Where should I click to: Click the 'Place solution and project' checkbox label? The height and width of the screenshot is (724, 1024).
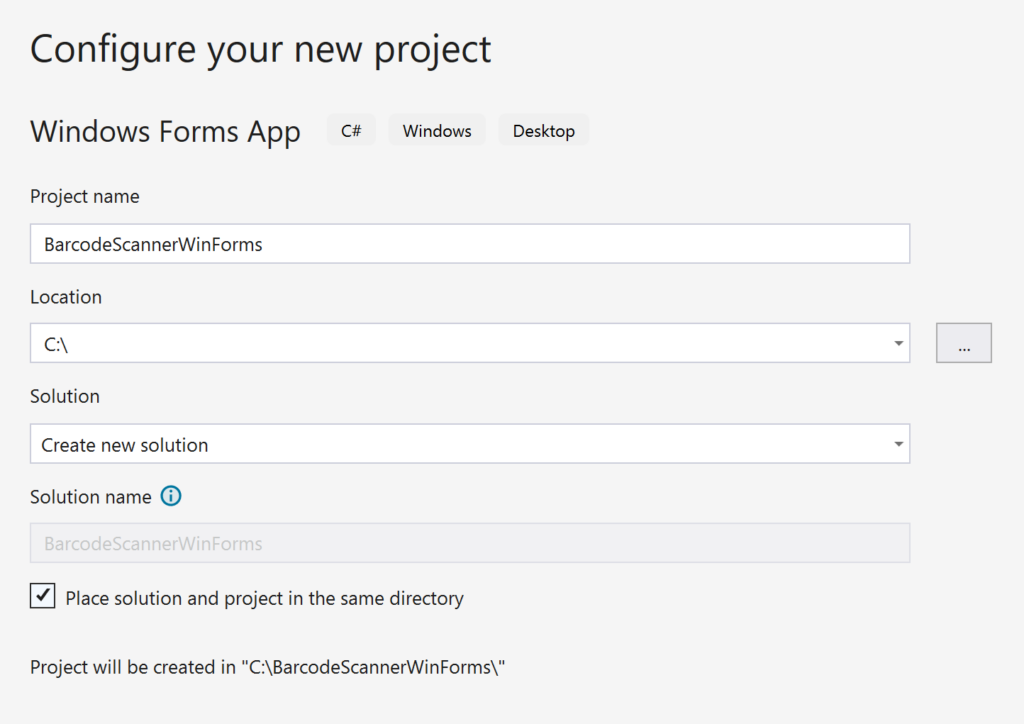click(x=264, y=599)
